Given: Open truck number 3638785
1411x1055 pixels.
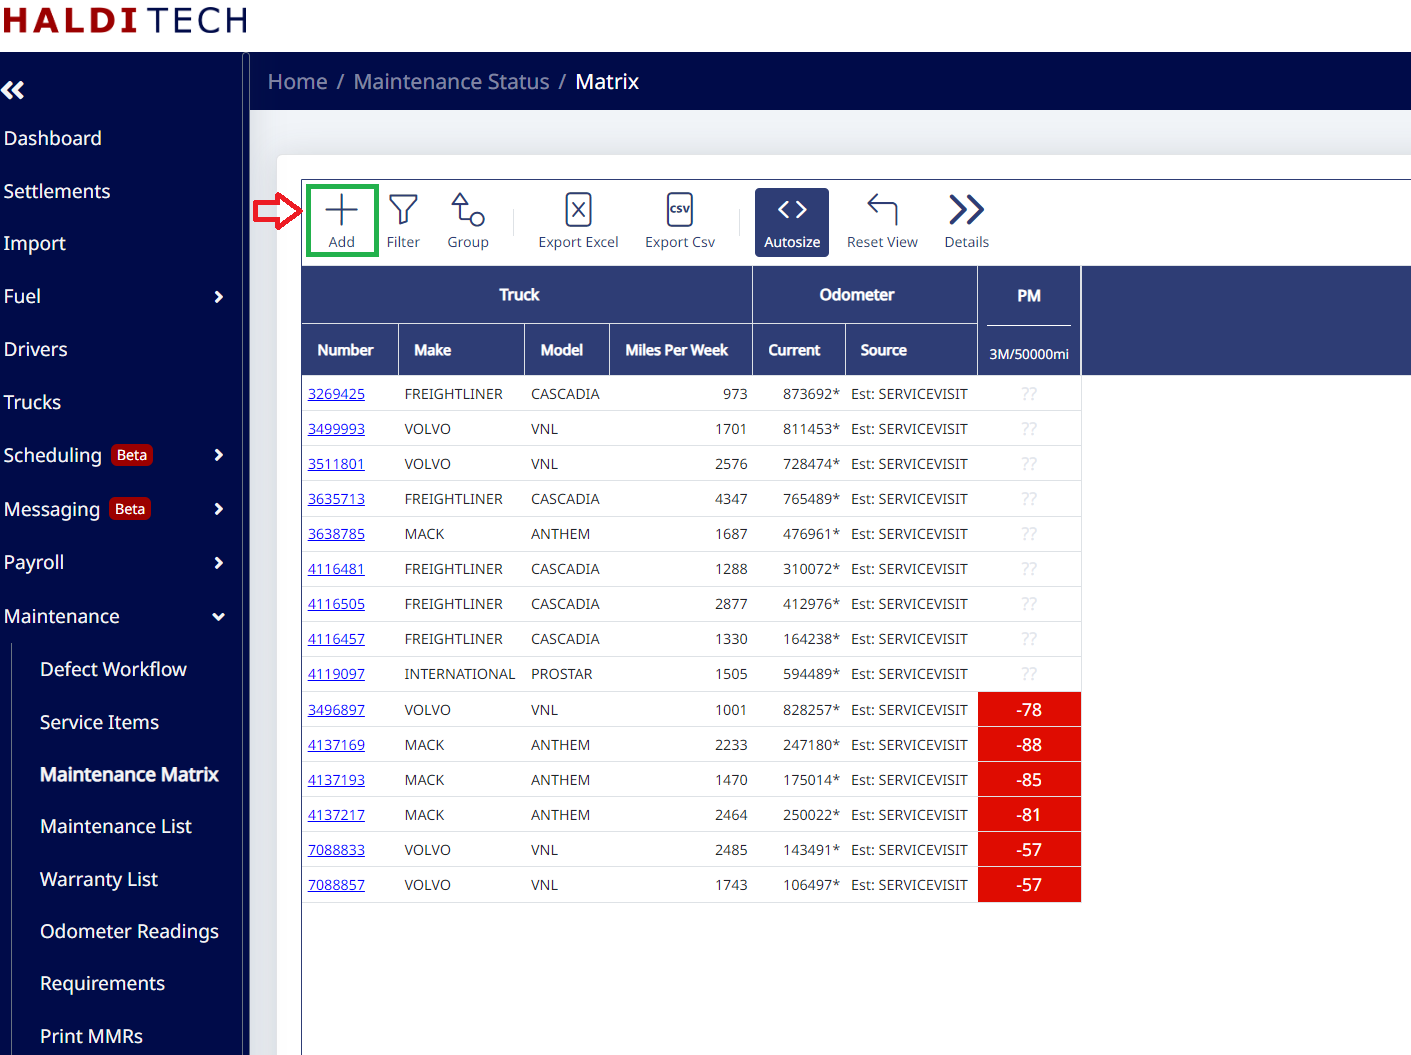Looking at the screenshot, I should (x=336, y=534).
